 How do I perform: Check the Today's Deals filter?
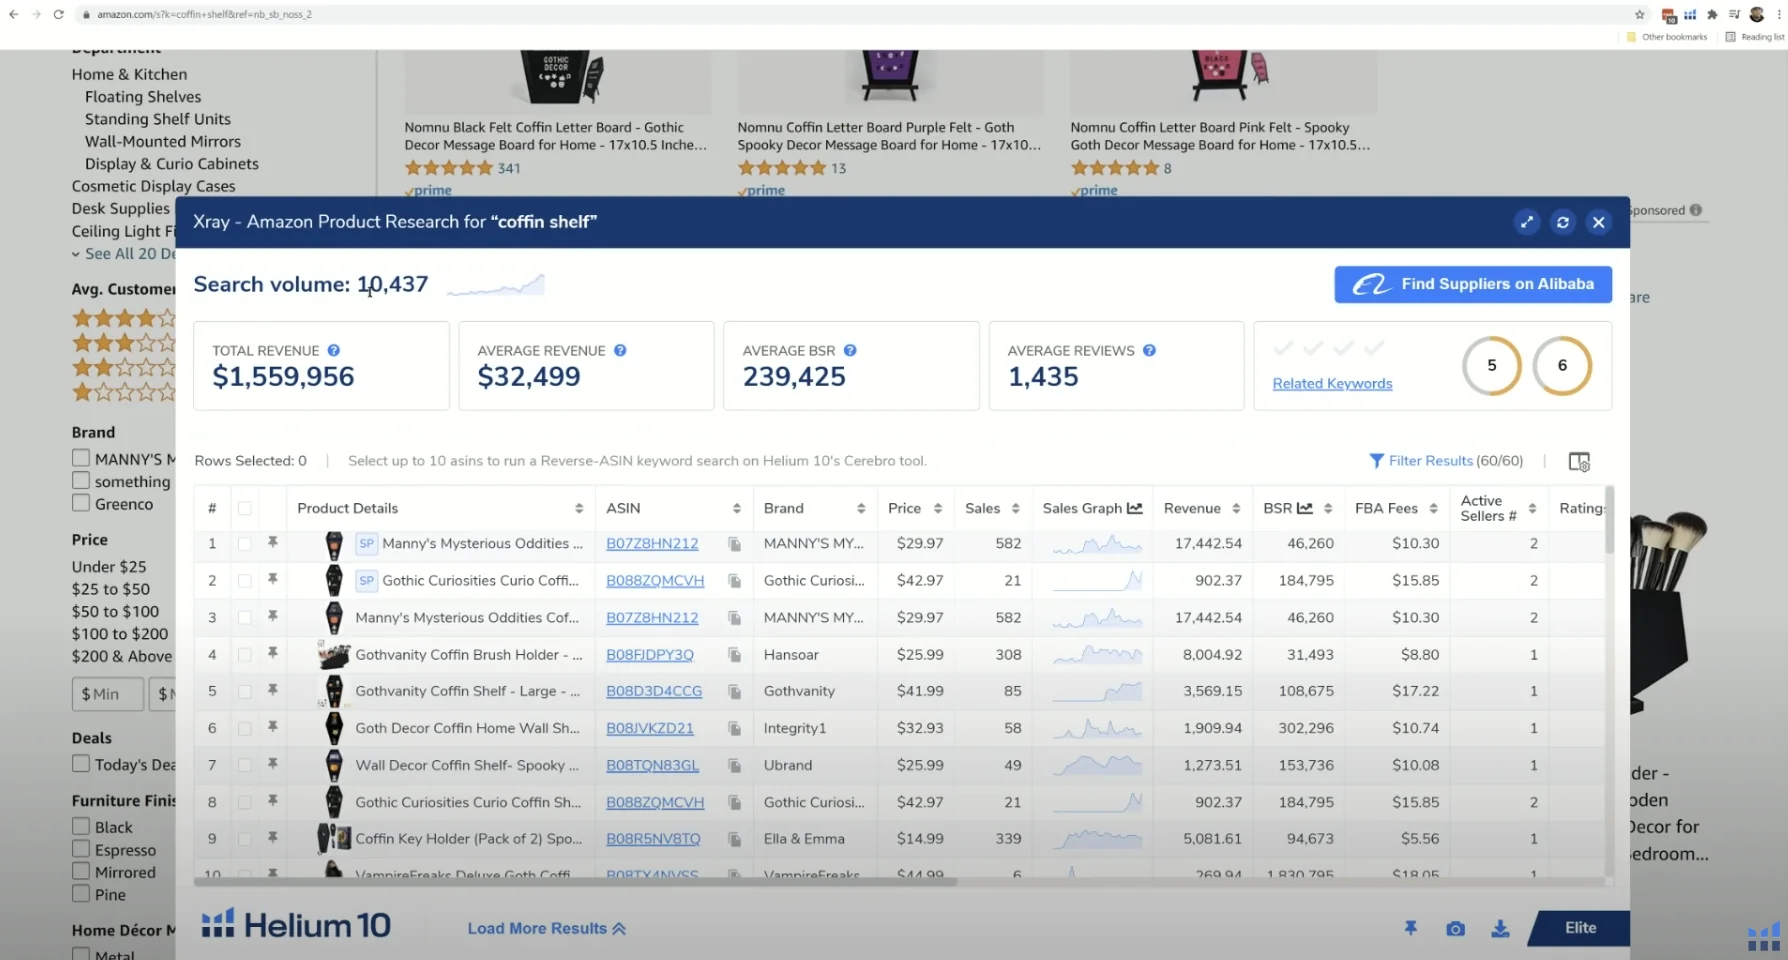81,763
